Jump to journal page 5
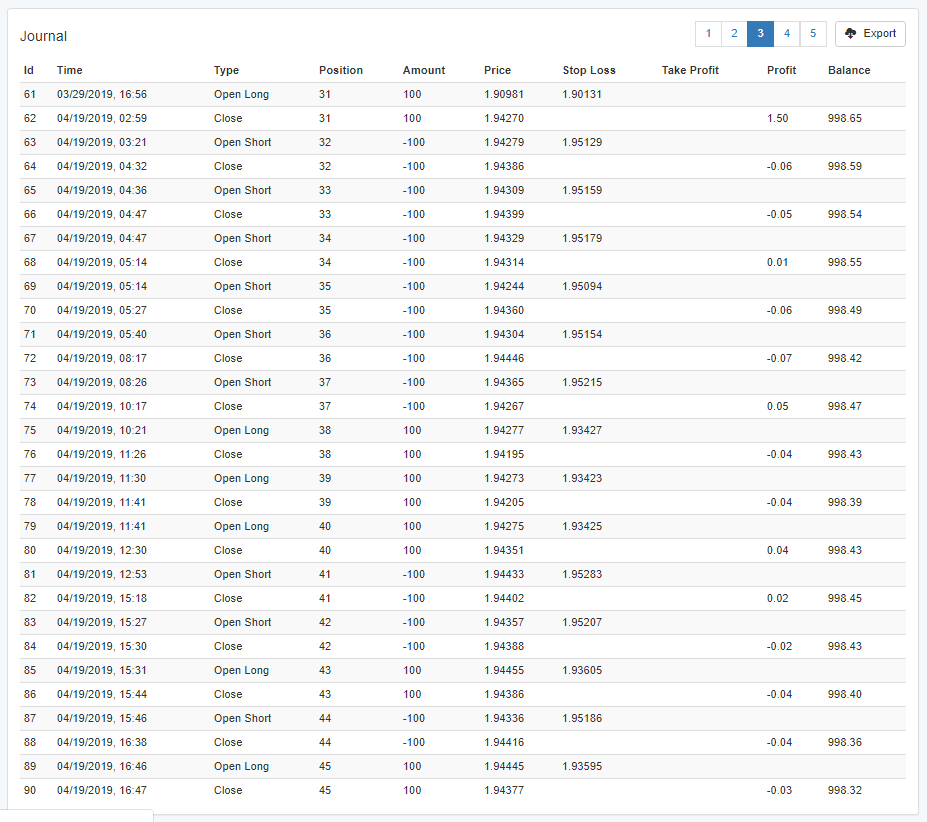Screen dimensions: 927x822 [813, 34]
